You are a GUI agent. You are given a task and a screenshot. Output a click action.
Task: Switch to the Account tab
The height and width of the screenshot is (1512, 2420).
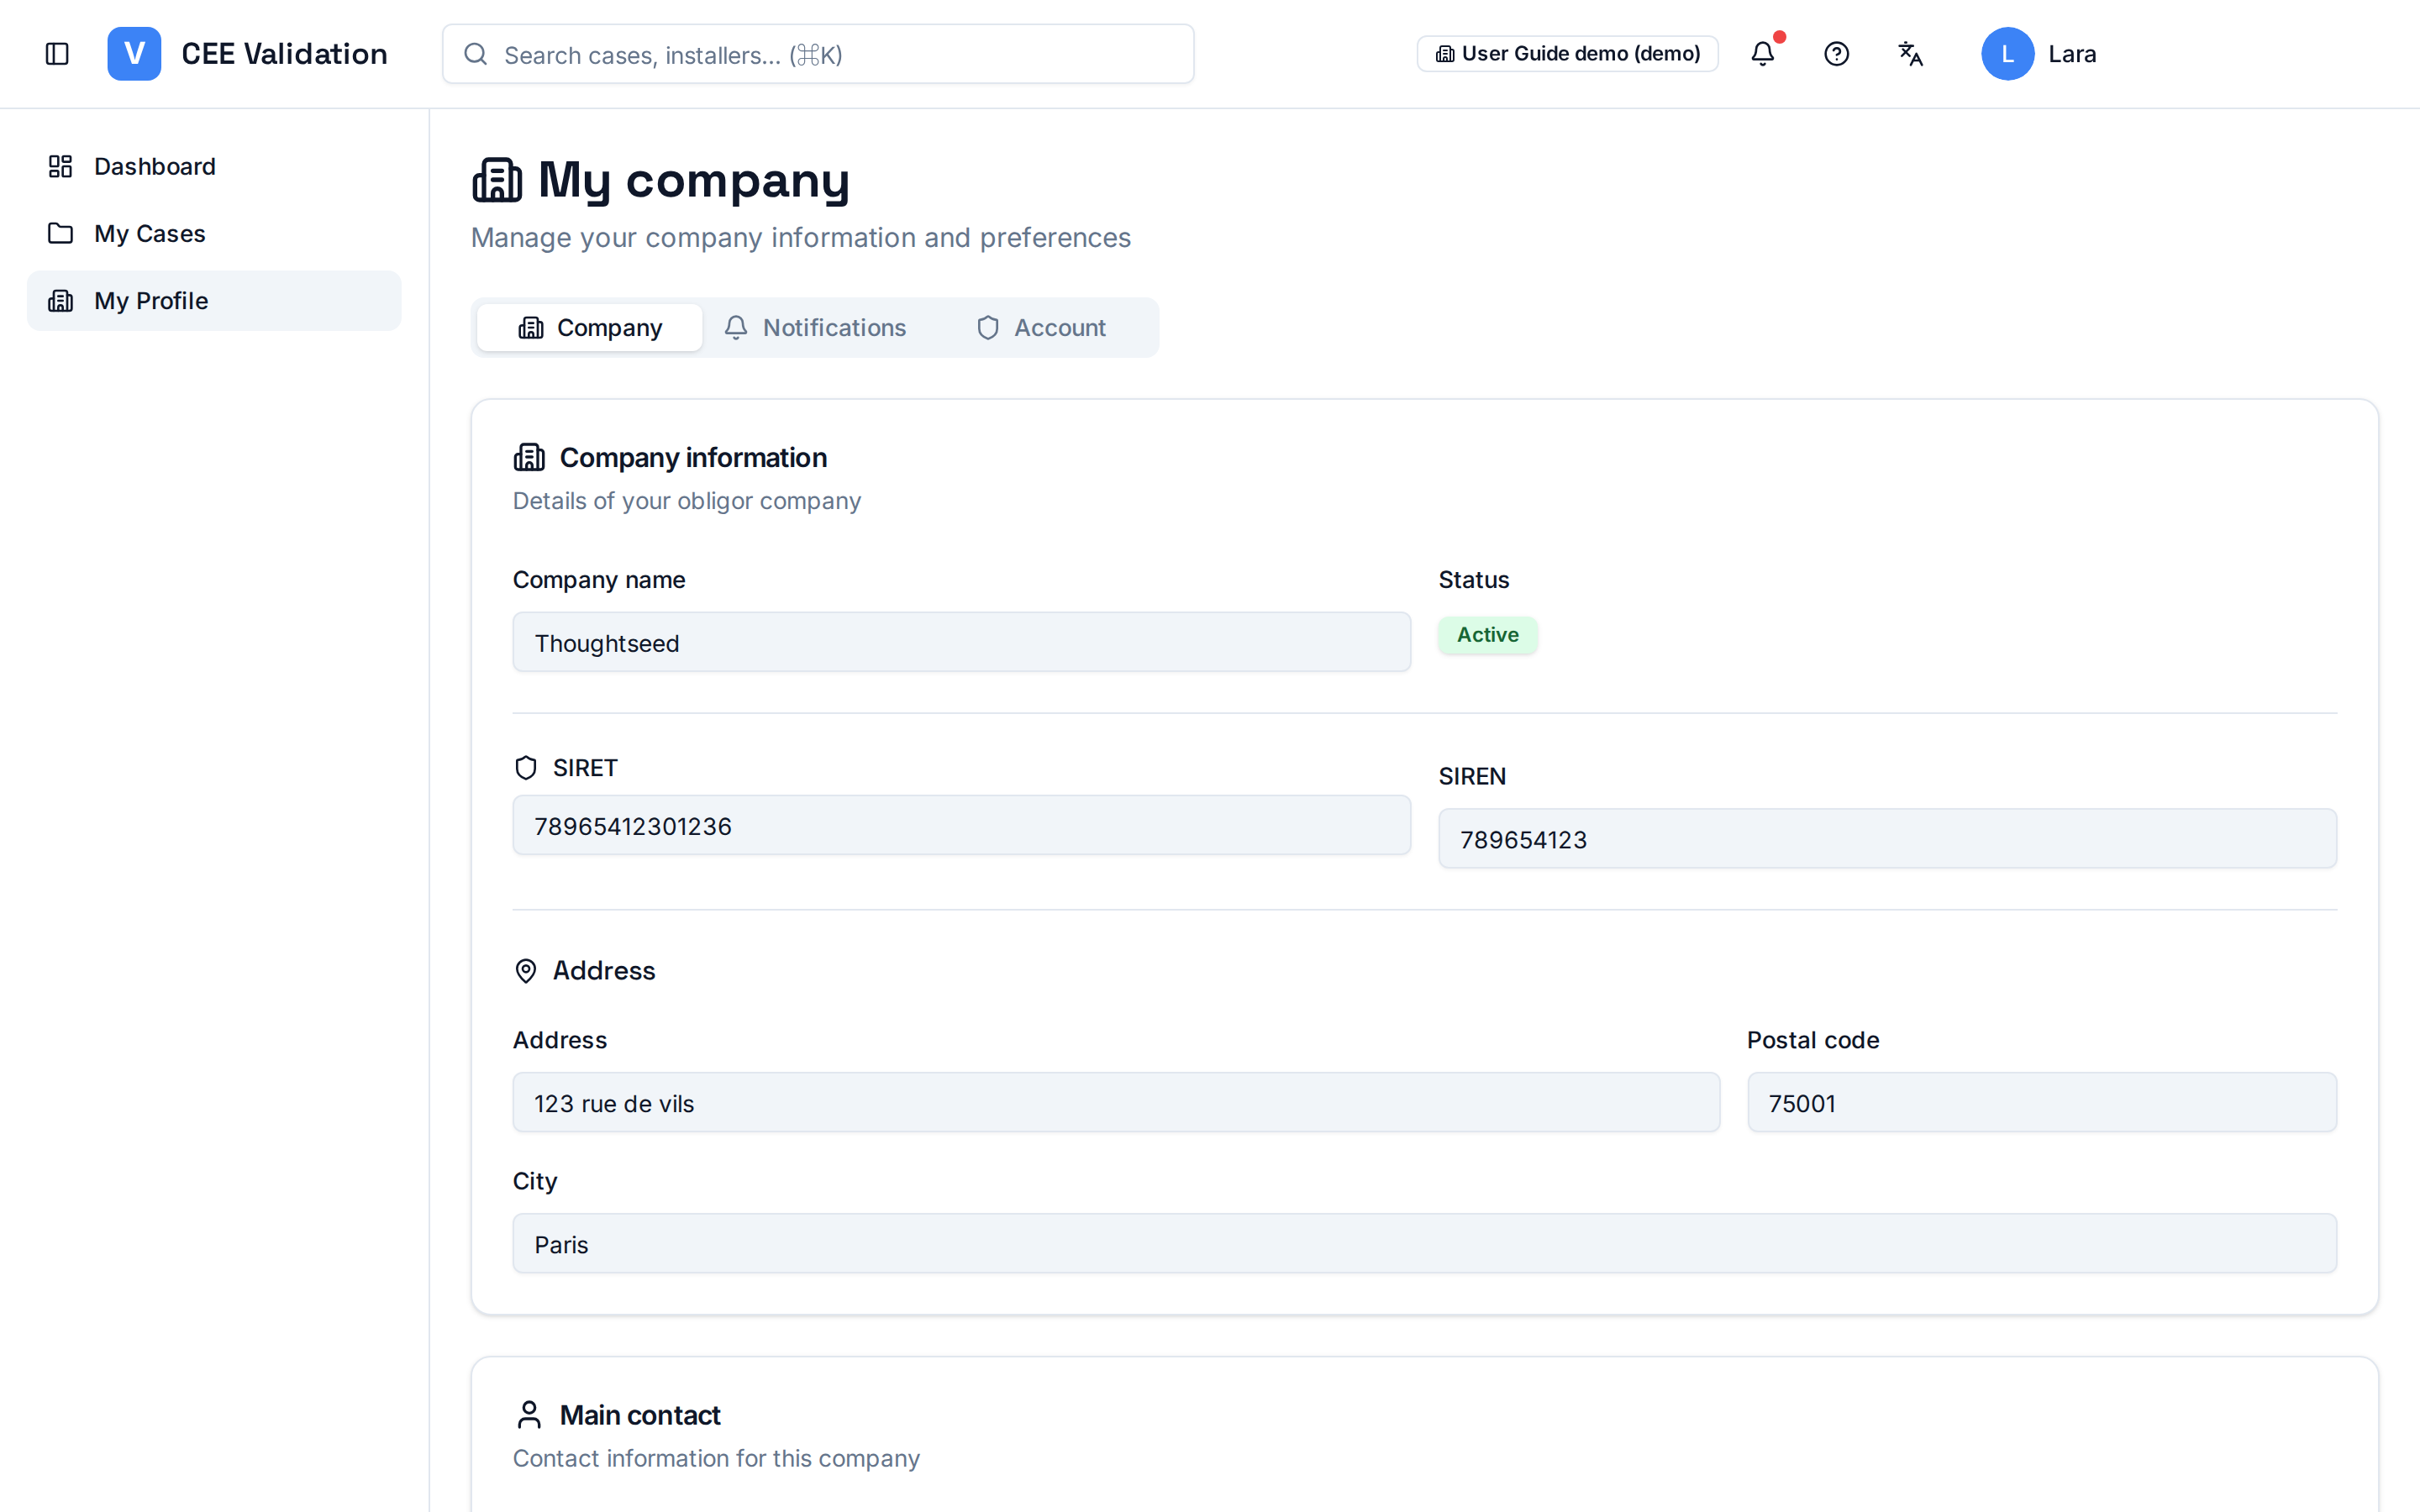point(1041,327)
